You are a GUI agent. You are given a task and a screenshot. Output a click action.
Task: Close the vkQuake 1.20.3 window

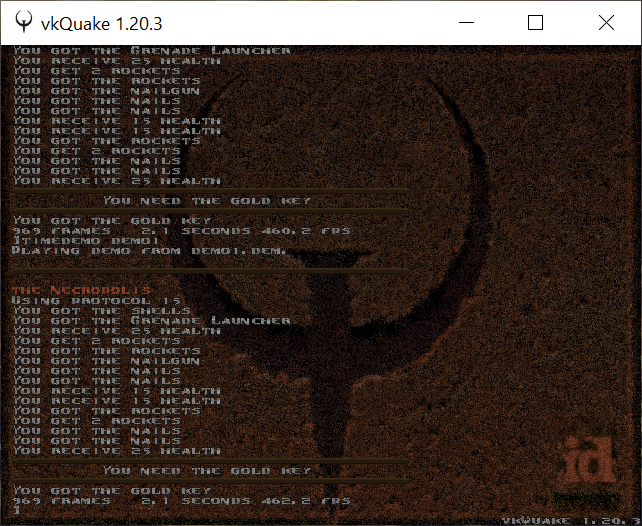pos(606,23)
